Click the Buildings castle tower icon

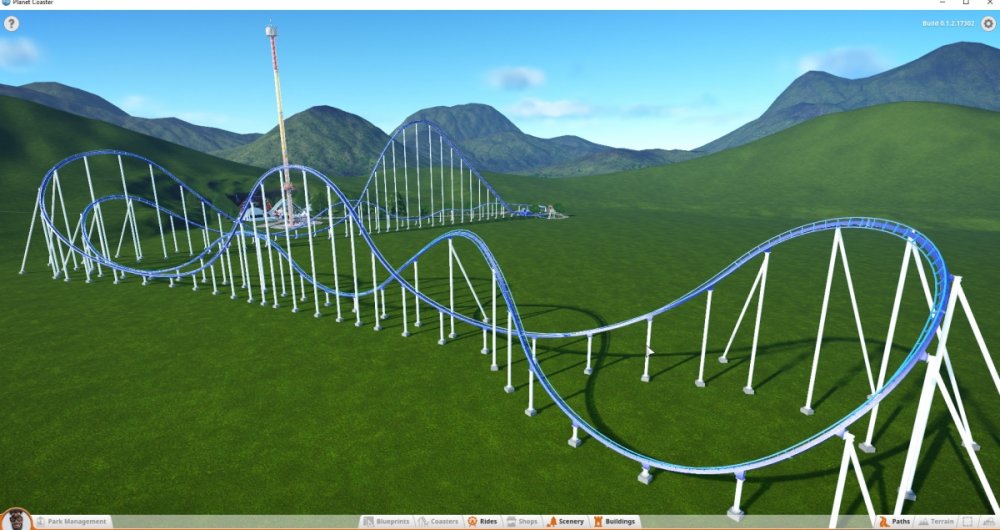tap(598, 522)
